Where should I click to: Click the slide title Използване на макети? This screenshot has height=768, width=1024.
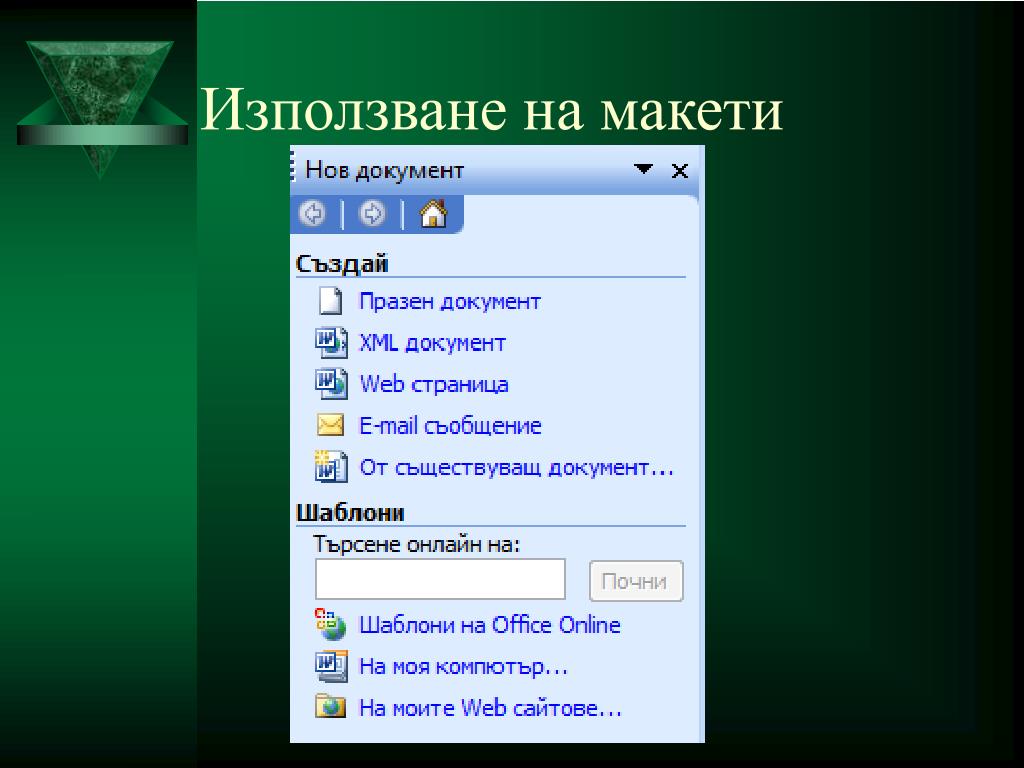tap(491, 110)
